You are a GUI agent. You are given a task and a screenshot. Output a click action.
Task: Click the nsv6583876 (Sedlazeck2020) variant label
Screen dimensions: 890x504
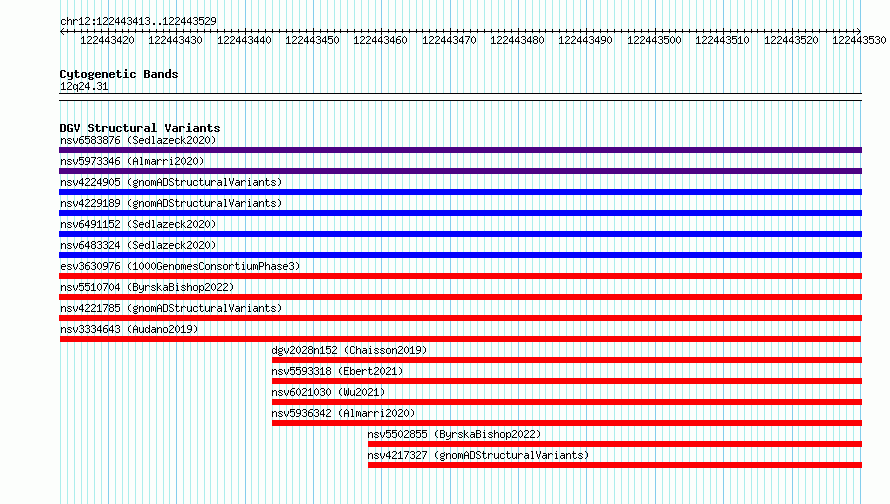click(x=138, y=140)
